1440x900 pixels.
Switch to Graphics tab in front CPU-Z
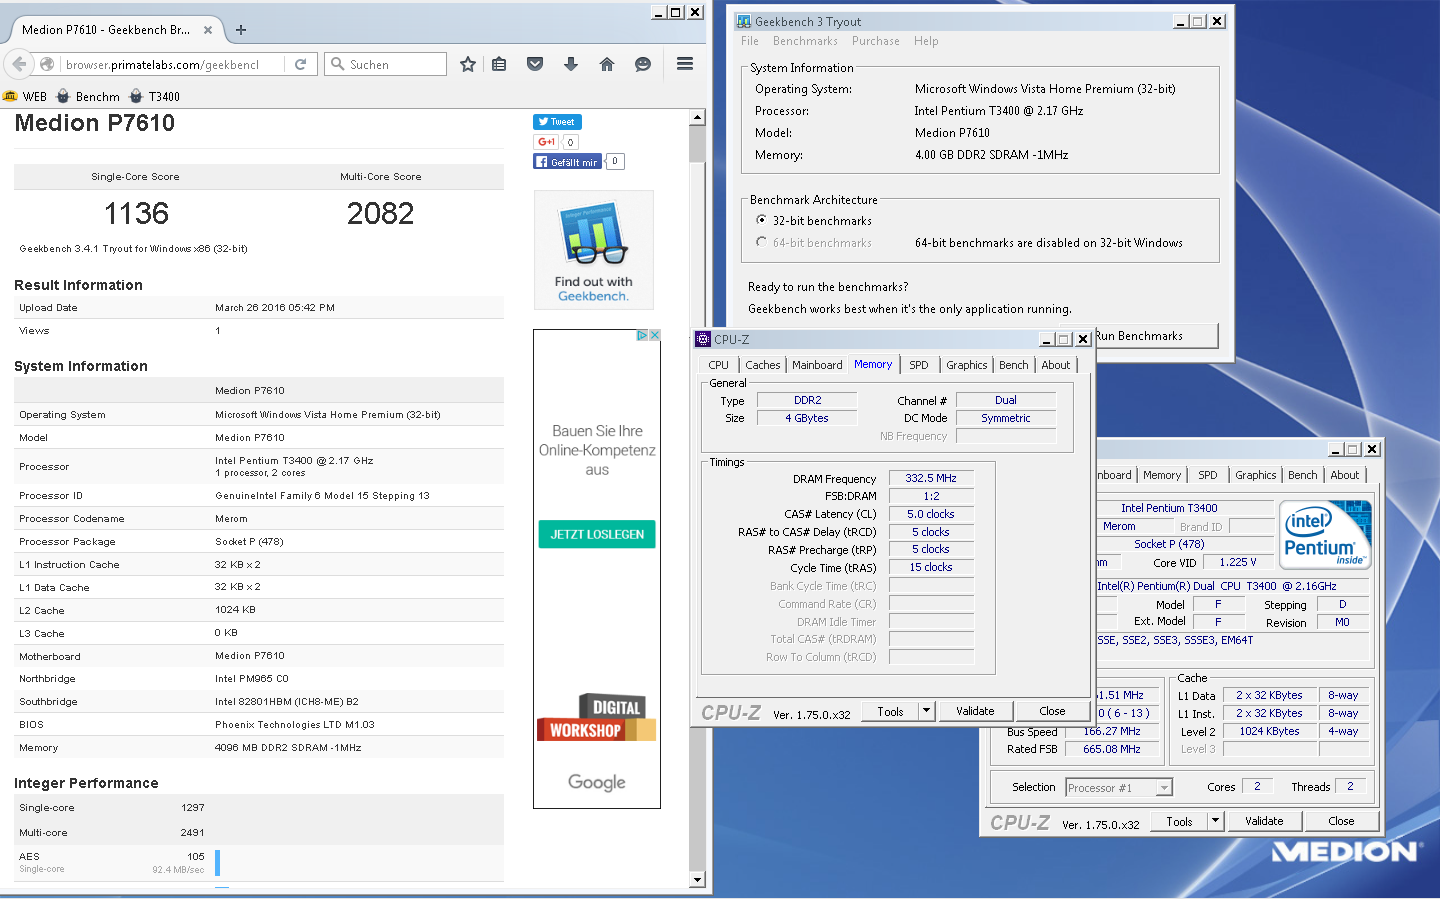[967, 365]
